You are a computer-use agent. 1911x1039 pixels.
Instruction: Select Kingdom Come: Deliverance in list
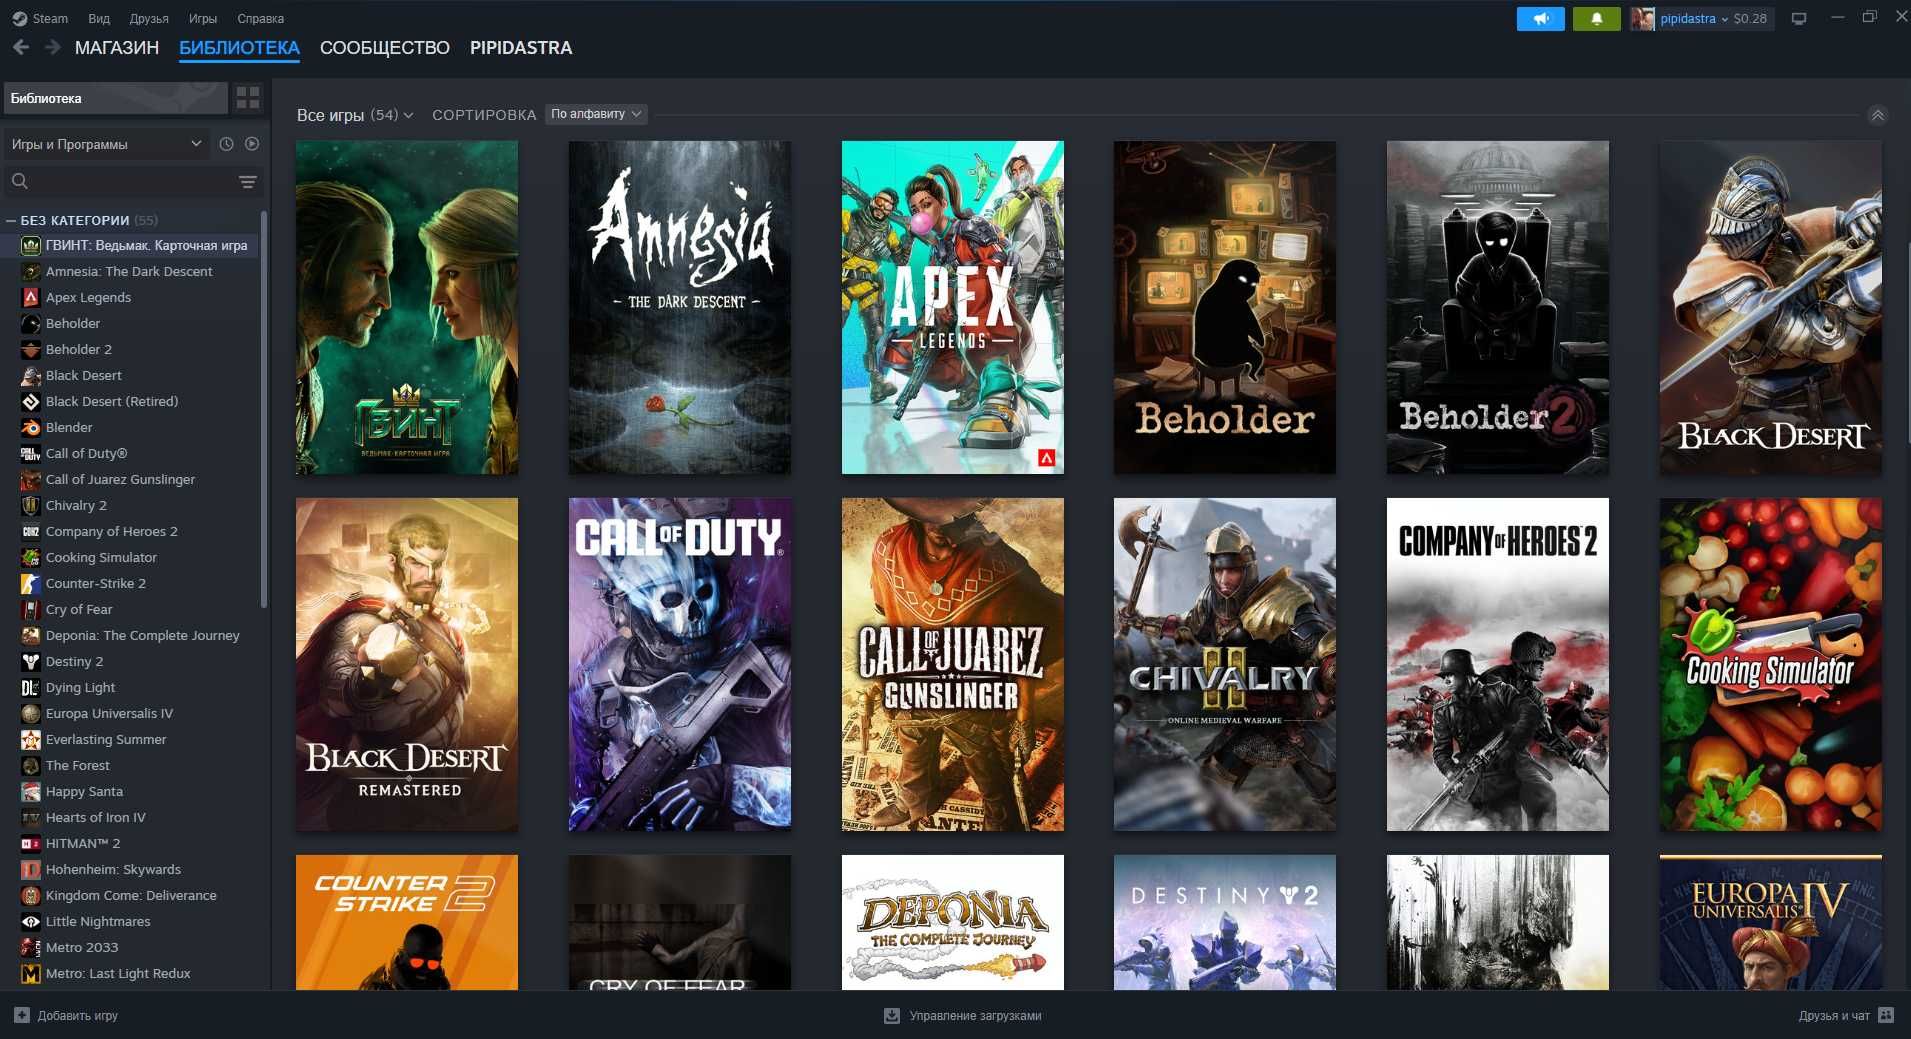click(131, 895)
